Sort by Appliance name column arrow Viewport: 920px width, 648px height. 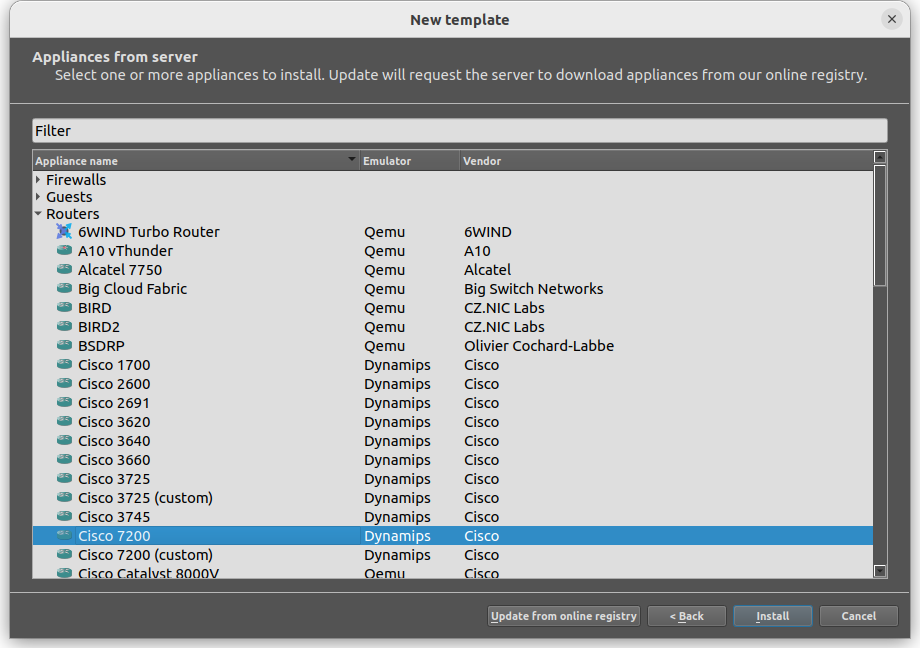point(351,159)
